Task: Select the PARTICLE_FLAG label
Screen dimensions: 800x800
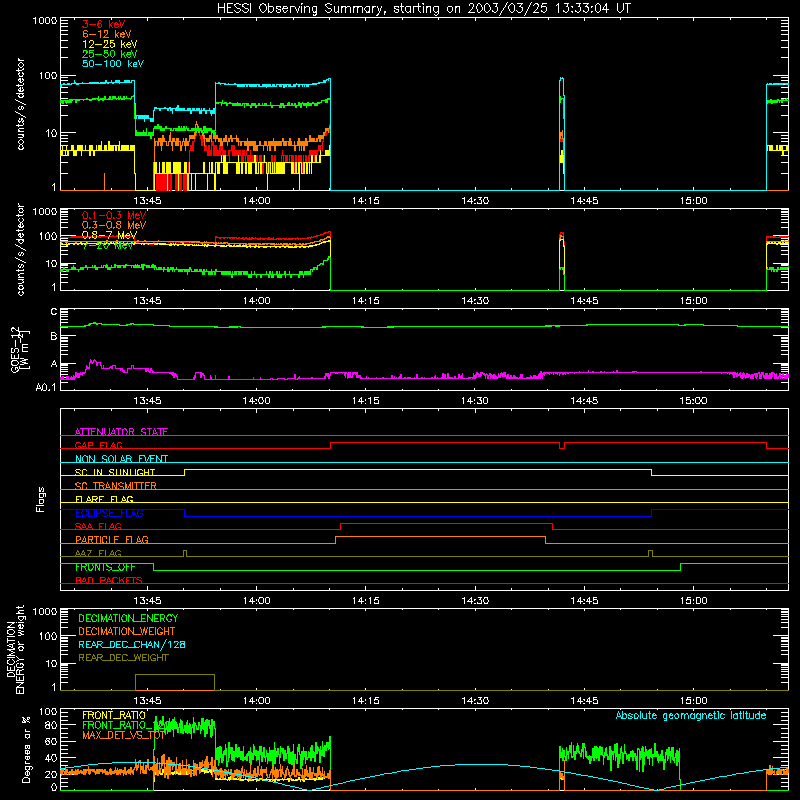Action: 112,540
